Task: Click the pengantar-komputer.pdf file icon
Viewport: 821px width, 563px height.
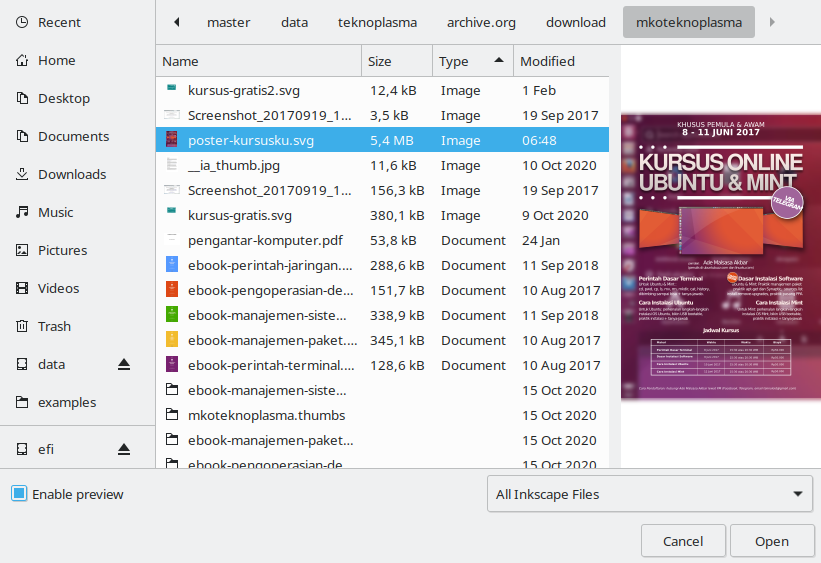Action: tap(172, 239)
